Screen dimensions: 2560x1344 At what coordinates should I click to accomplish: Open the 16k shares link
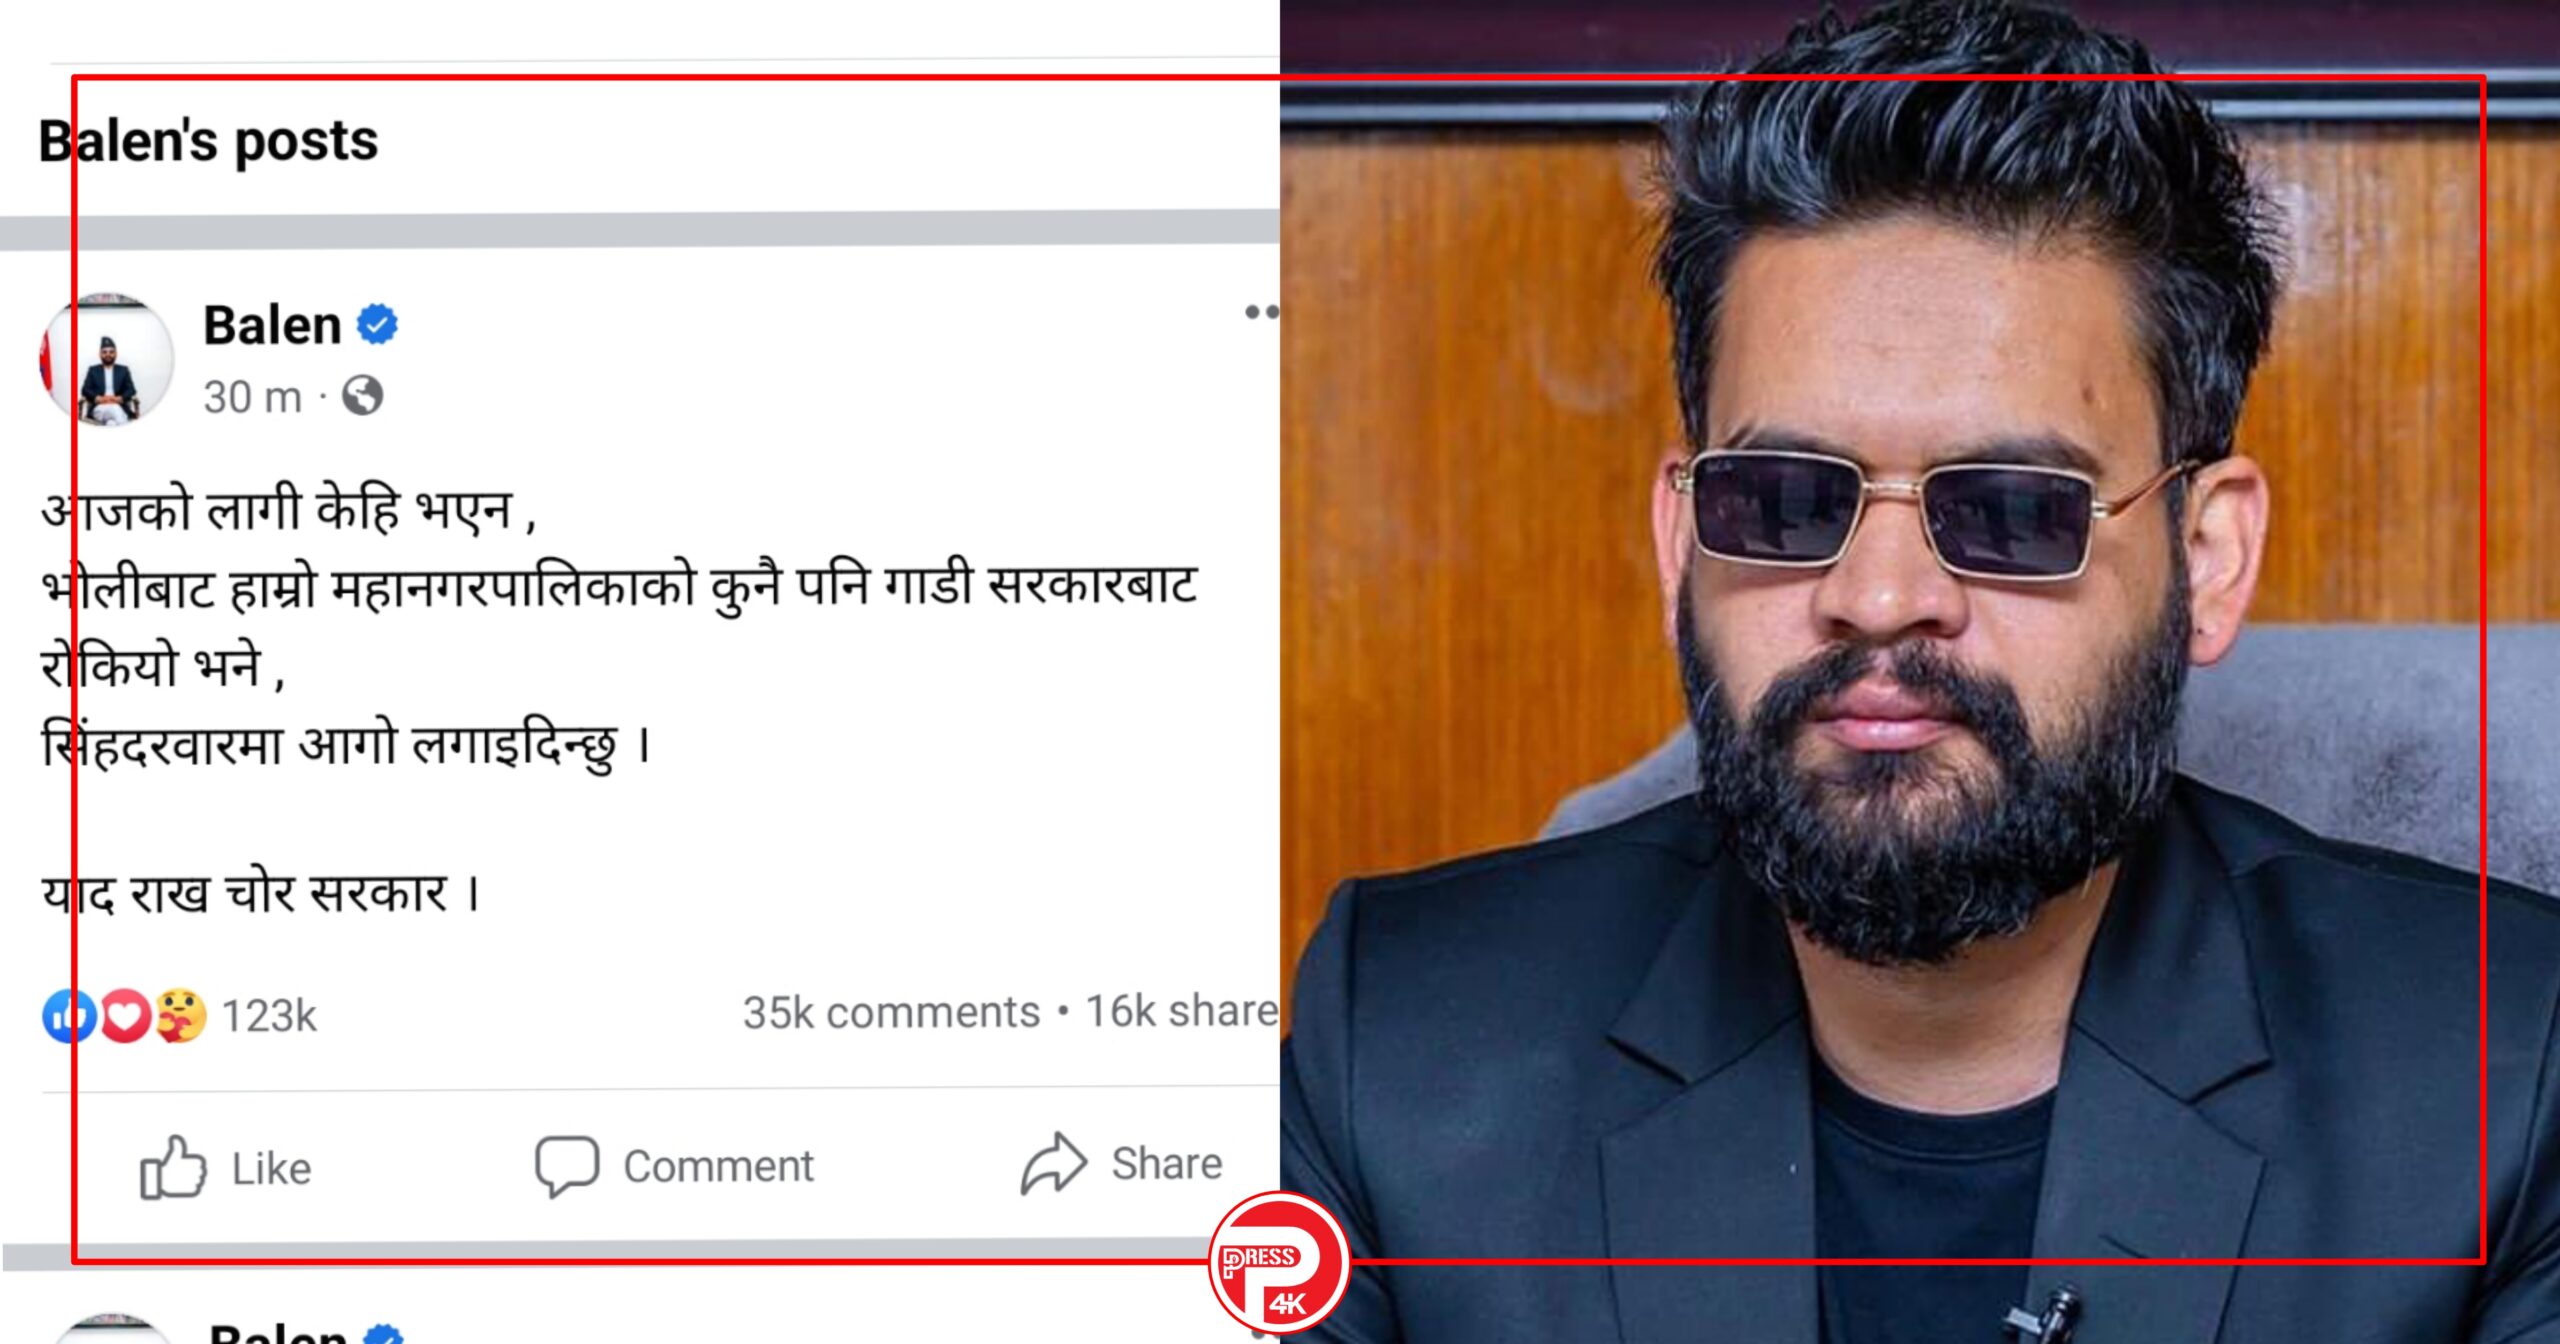click(1182, 1011)
